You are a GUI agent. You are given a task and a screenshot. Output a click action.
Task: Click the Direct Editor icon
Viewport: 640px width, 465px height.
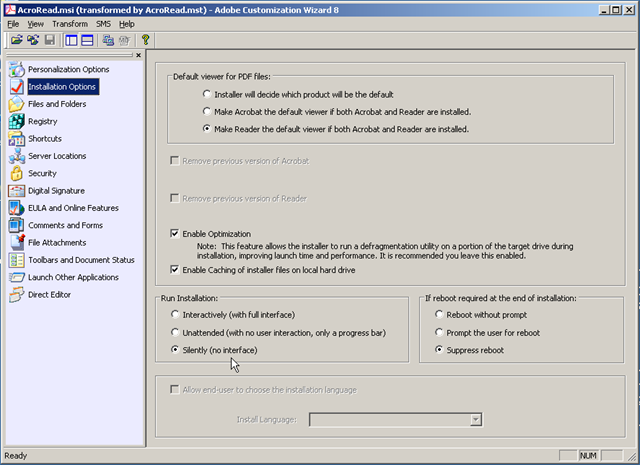17,295
